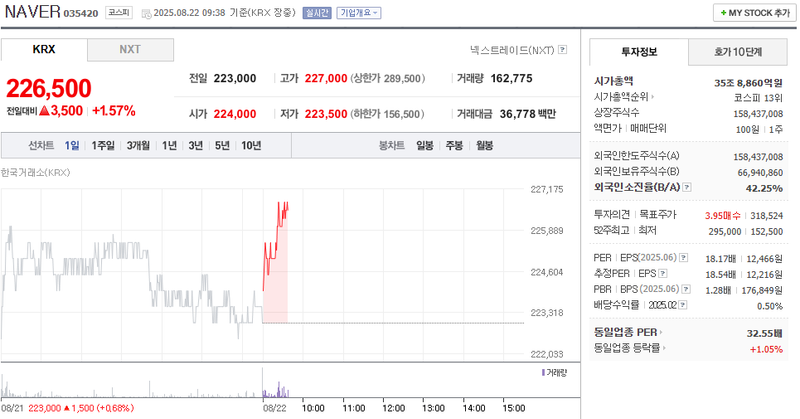
Task: Click the 전일 value 223,000
Action: (235, 79)
